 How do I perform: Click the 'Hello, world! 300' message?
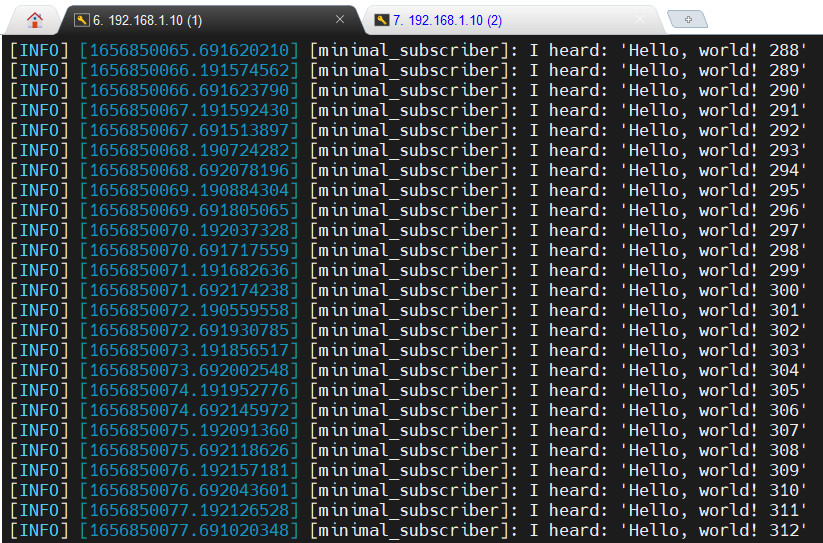713,290
